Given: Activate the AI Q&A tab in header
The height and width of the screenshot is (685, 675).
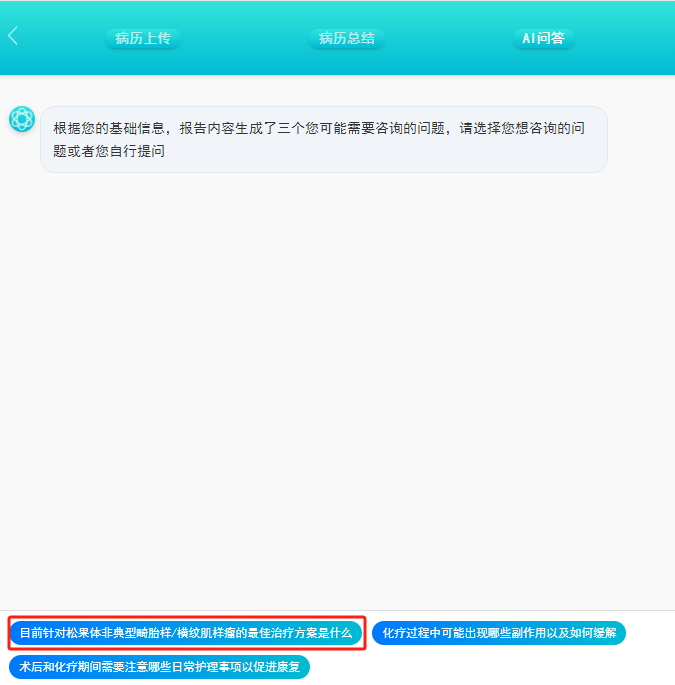Looking at the screenshot, I should click(x=543, y=38).
